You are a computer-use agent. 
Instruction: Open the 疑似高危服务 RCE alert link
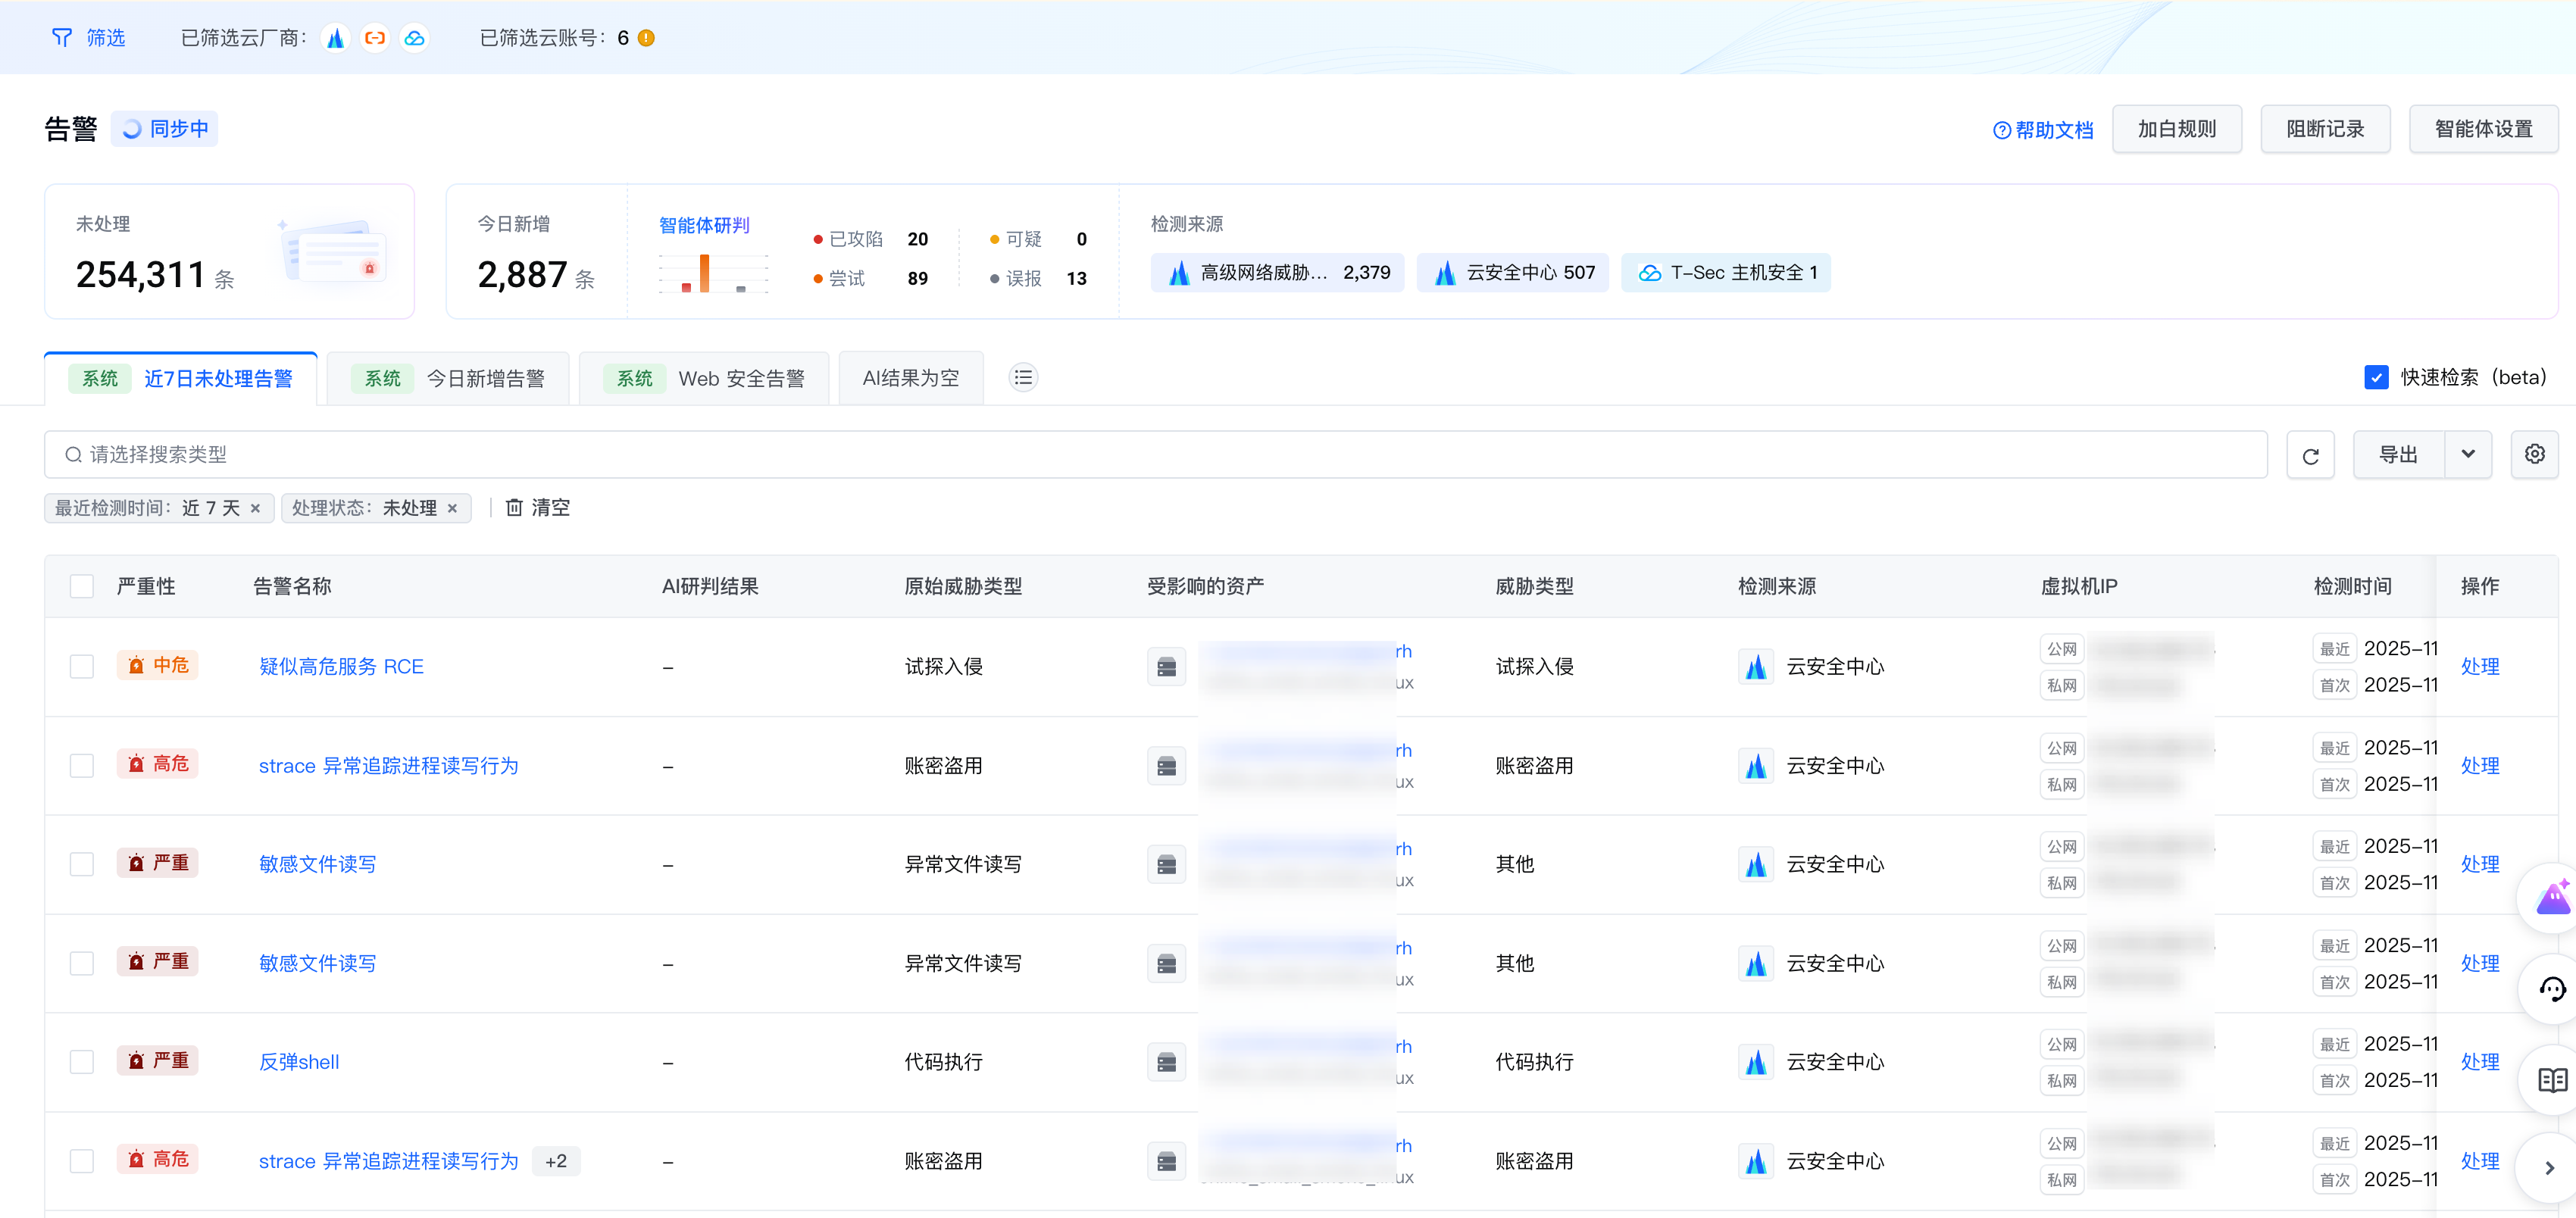tap(341, 667)
